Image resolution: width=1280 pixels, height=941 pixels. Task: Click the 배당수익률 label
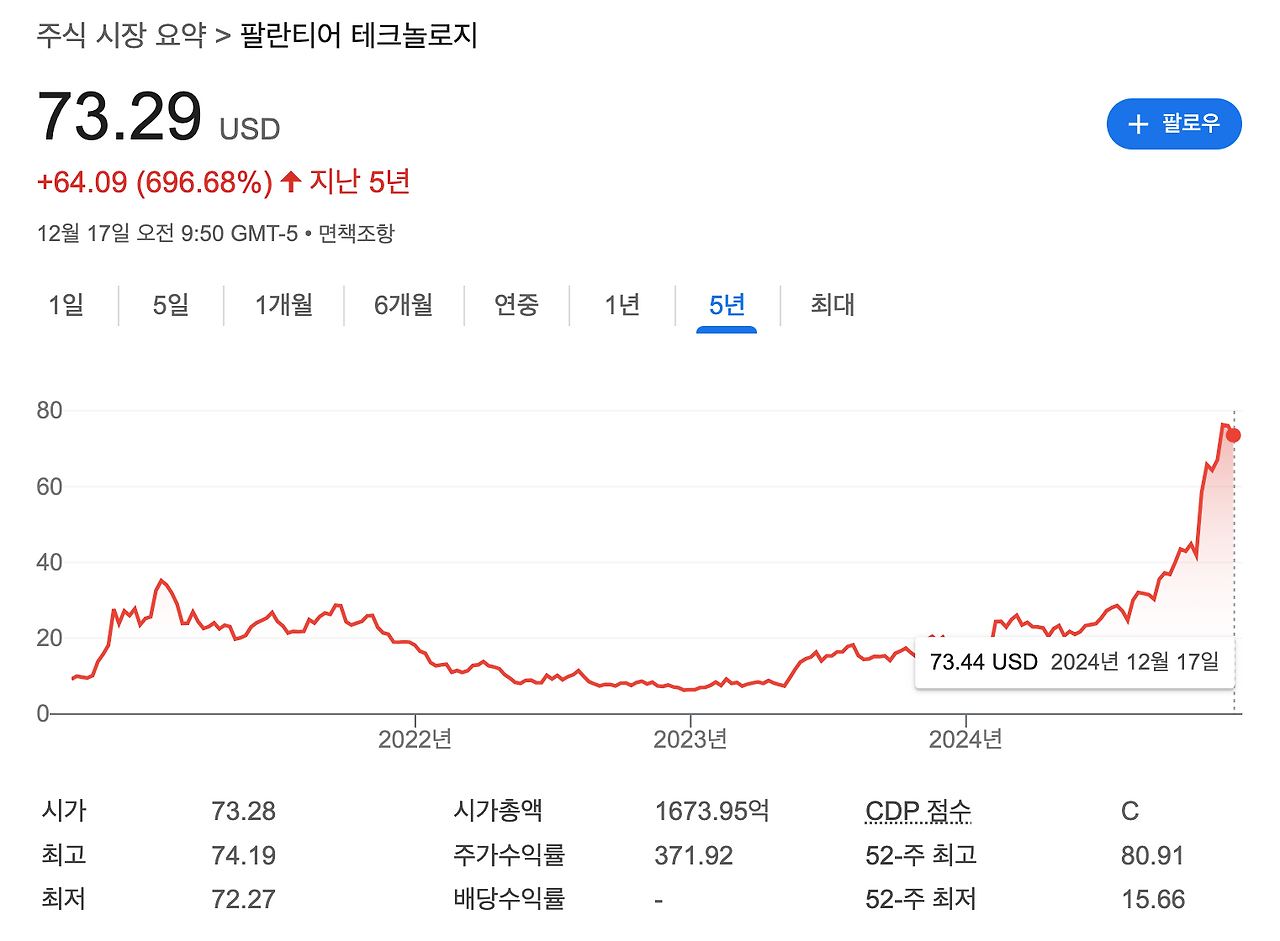509,900
